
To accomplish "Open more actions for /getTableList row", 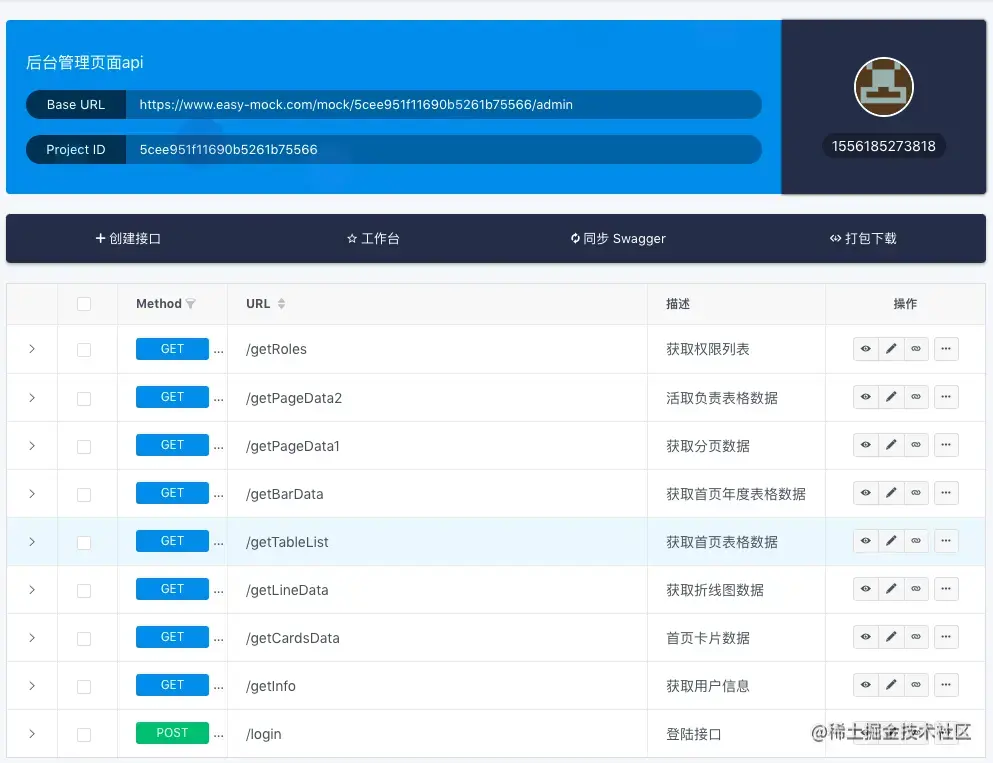I will click(946, 541).
